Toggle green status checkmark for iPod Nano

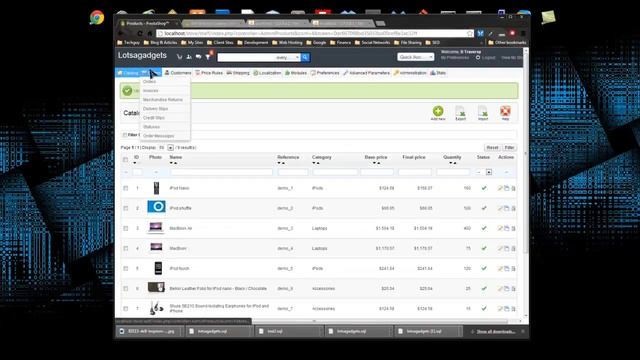click(x=484, y=188)
